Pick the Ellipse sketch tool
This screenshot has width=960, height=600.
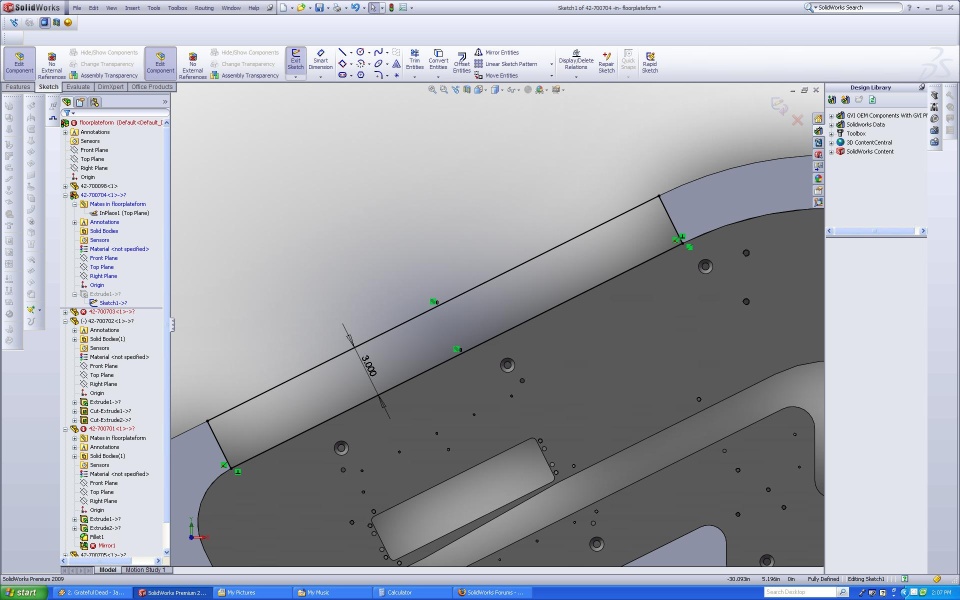click(378, 64)
